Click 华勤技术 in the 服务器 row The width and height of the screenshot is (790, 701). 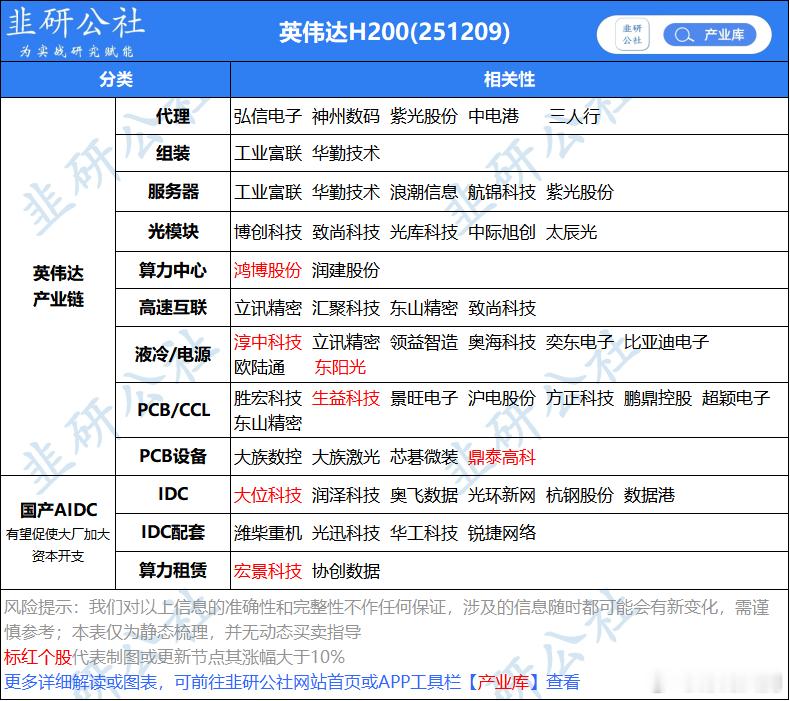346,192
